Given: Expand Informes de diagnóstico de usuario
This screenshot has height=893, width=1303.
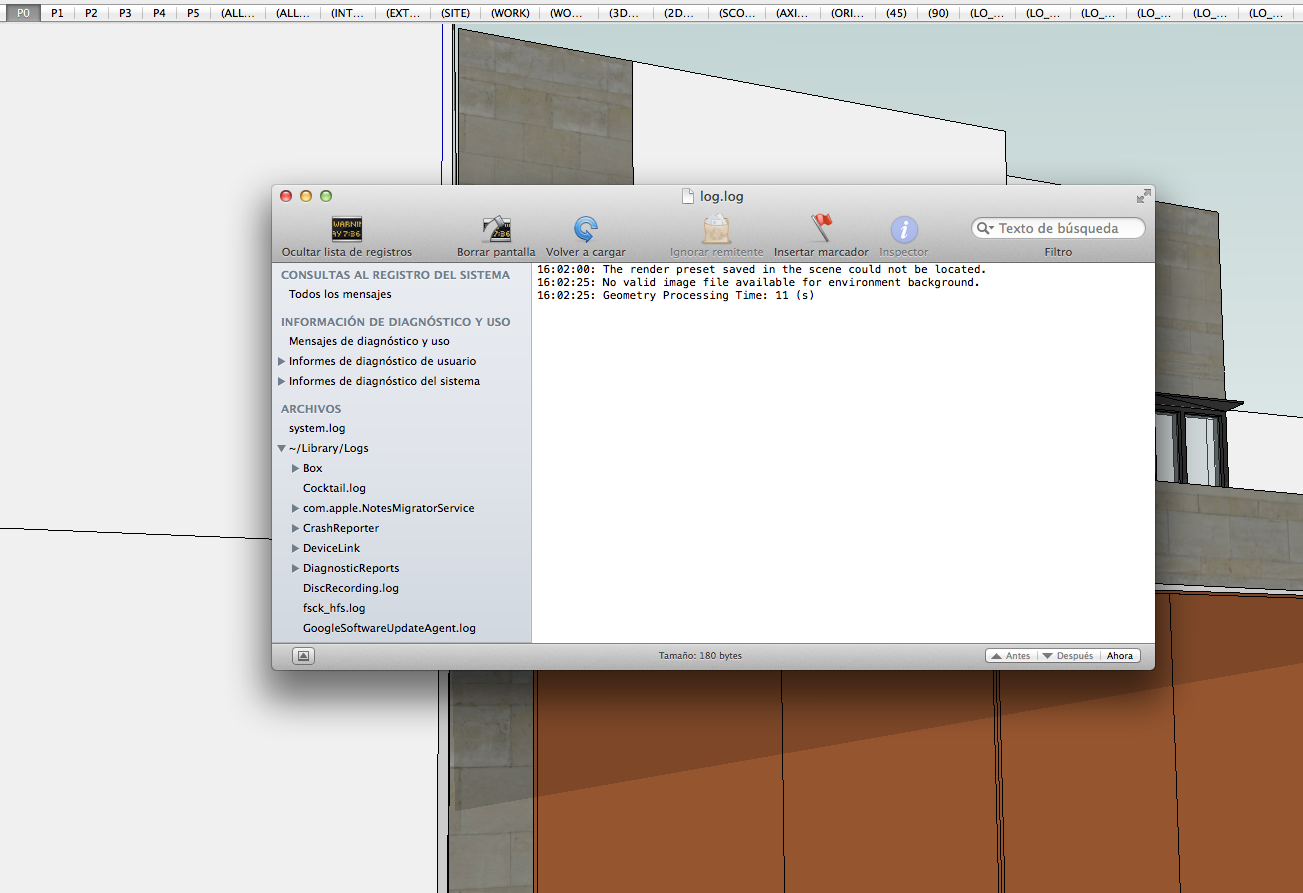Looking at the screenshot, I should pyautogui.click(x=282, y=361).
